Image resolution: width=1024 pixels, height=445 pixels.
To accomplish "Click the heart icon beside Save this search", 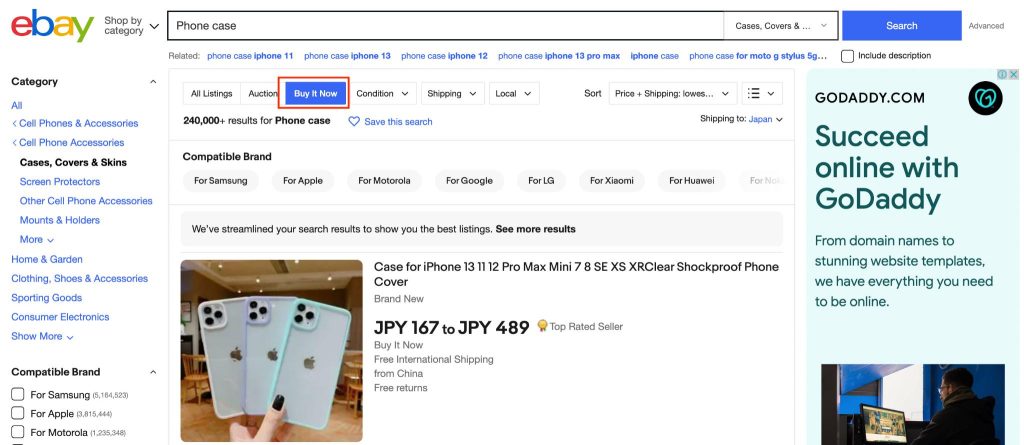I will click(x=354, y=122).
